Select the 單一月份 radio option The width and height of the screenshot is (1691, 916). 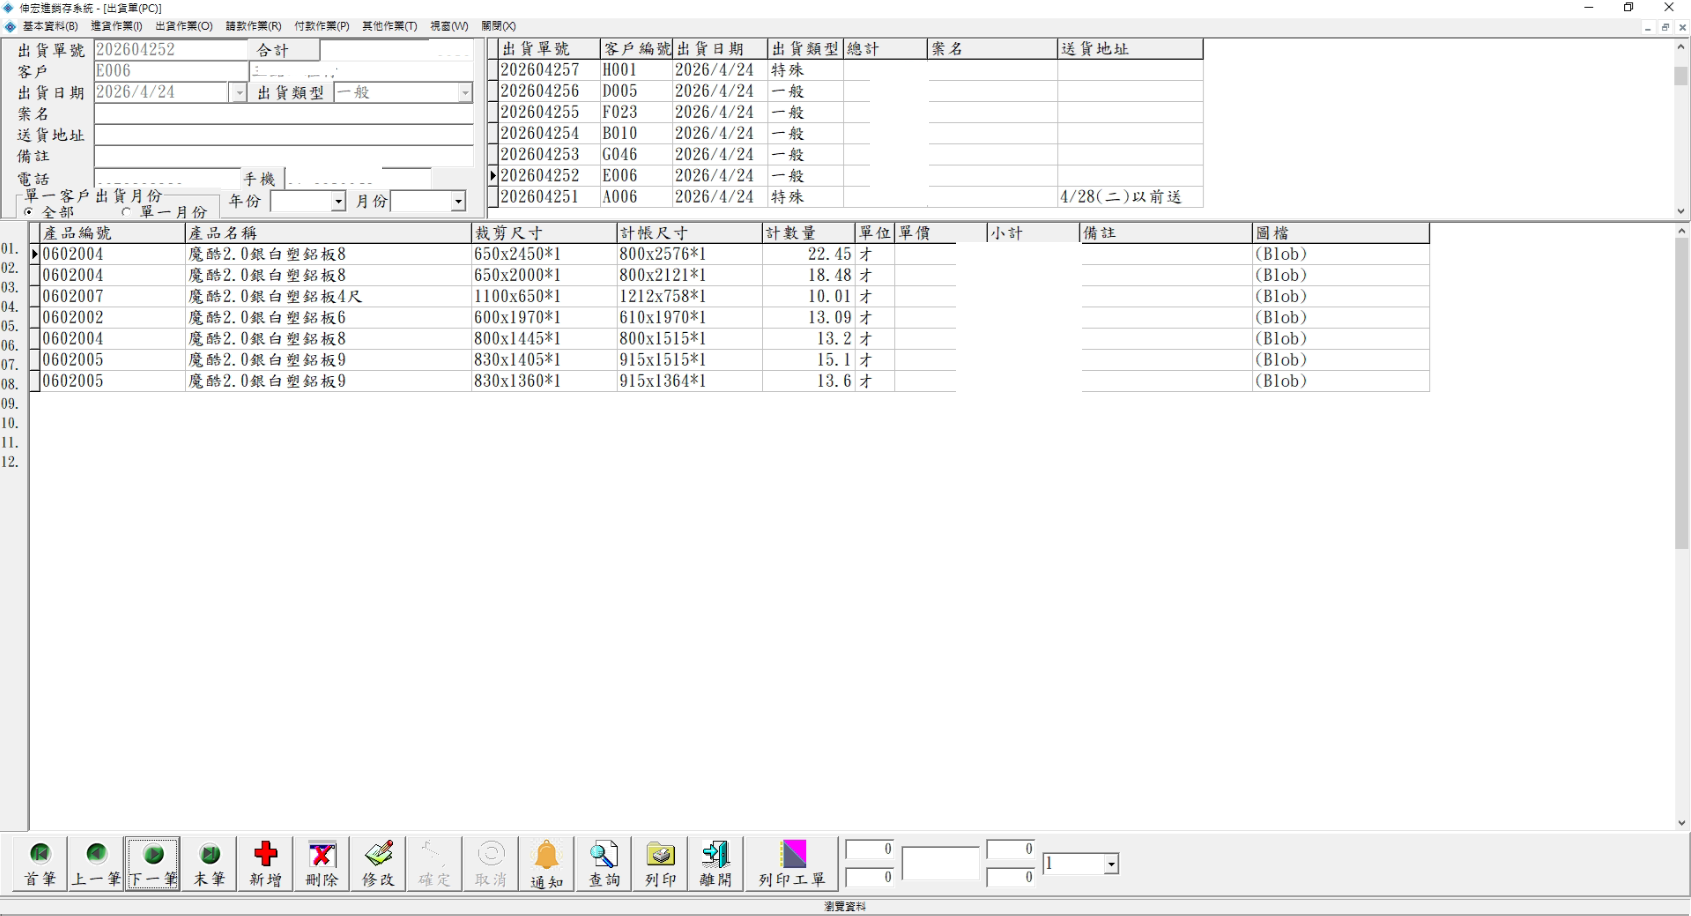click(126, 212)
